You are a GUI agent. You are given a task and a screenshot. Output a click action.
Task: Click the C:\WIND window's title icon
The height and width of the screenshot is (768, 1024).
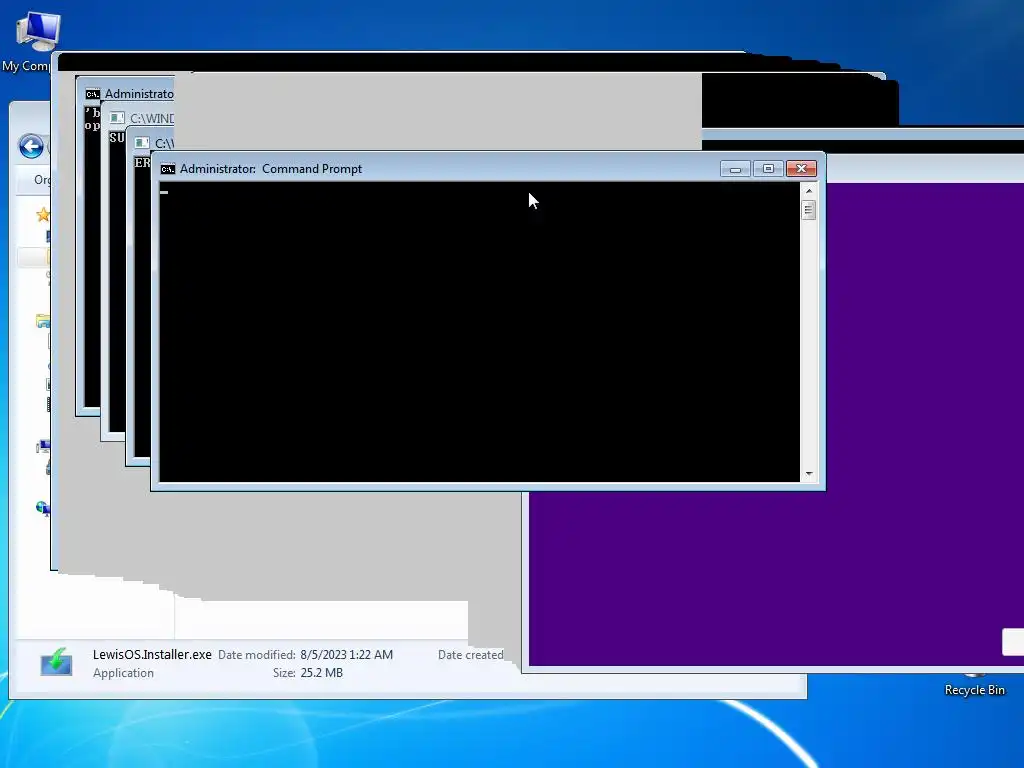pos(118,118)
